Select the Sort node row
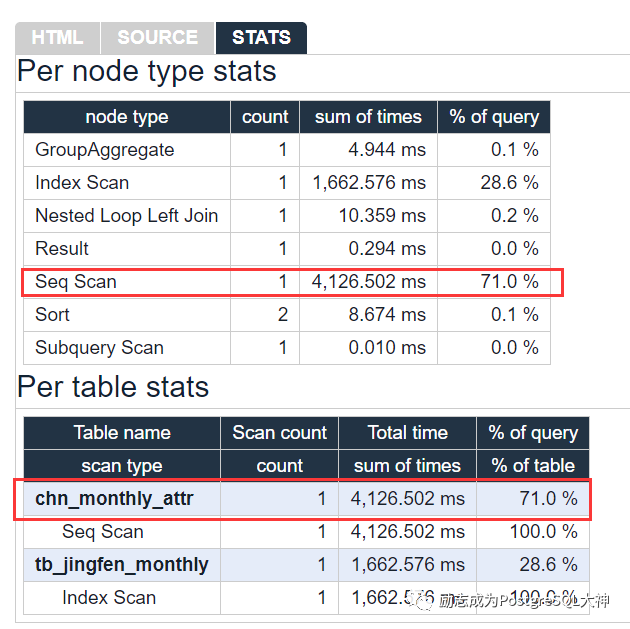This screenshot has width=630, height=629. tap(287, 314)
